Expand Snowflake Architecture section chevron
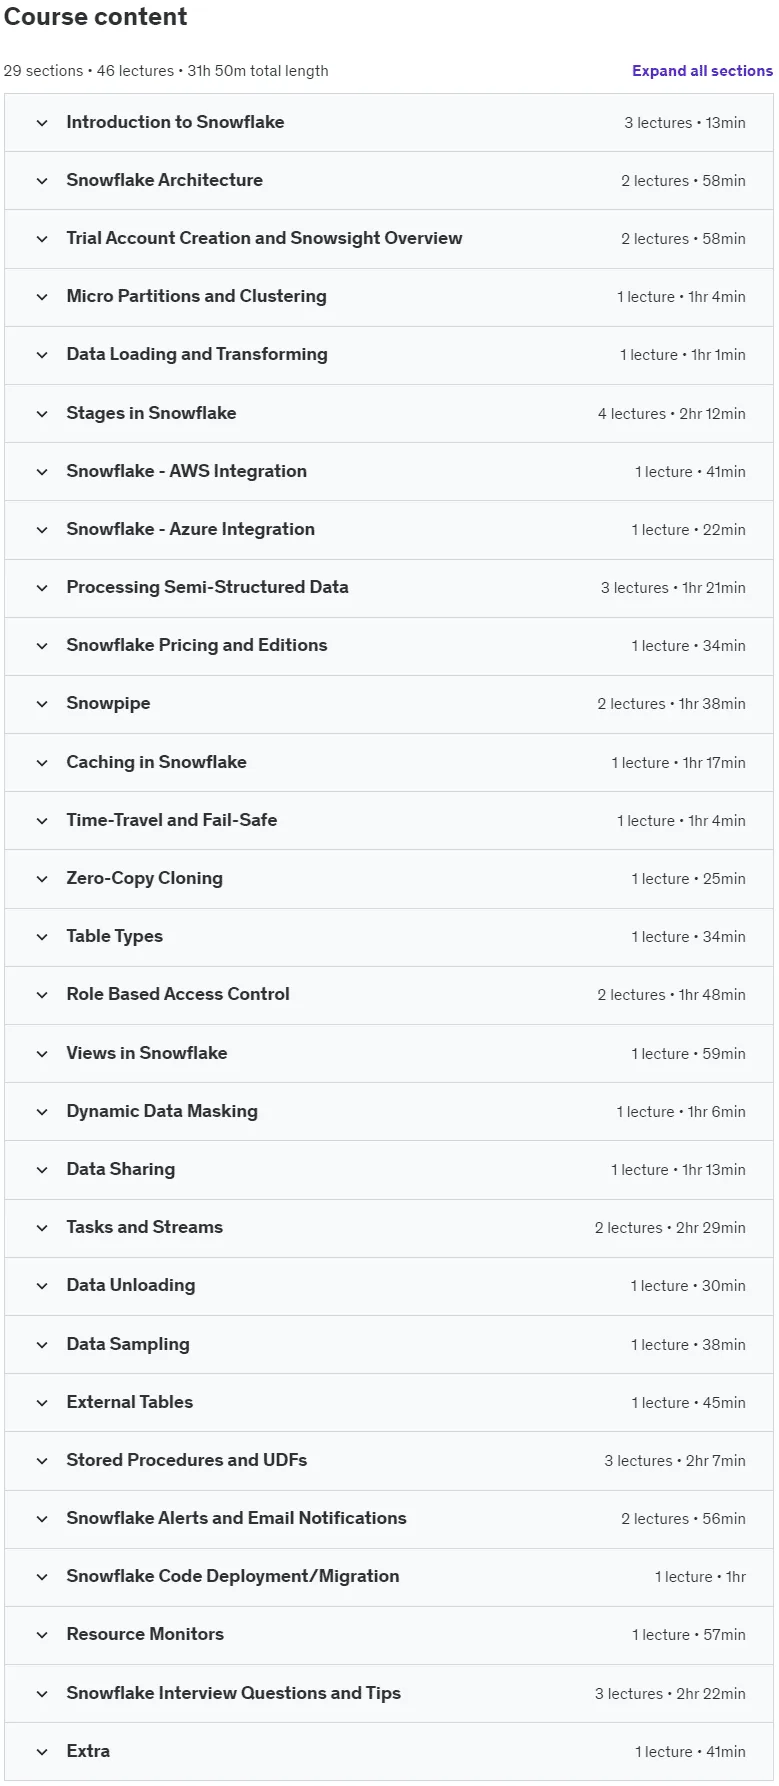The width and height of the screenshot is (779, 1786). tap(42, 181)
